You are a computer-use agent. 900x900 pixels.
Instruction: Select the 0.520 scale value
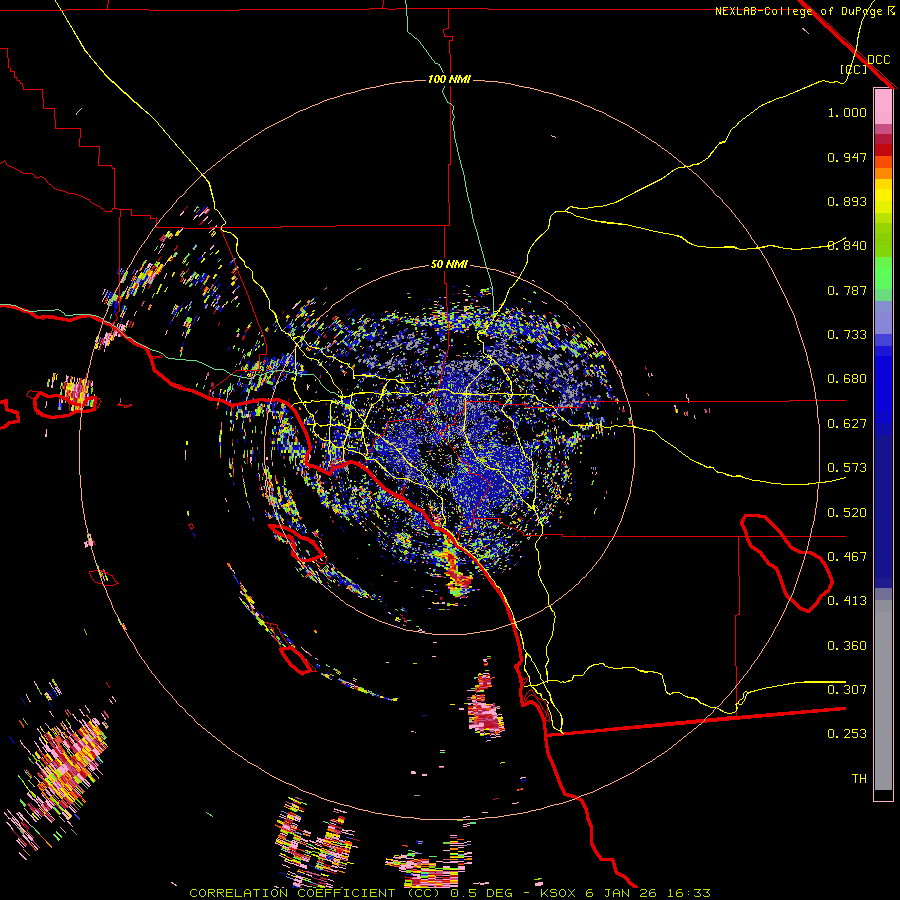click(847, 513)
